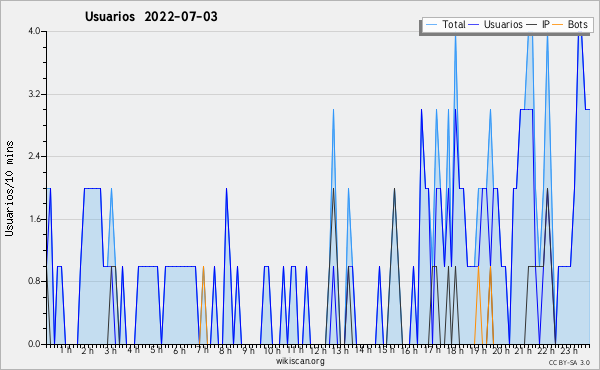
Task: Click the 'IP' legend label
Action: click(546, 24)
